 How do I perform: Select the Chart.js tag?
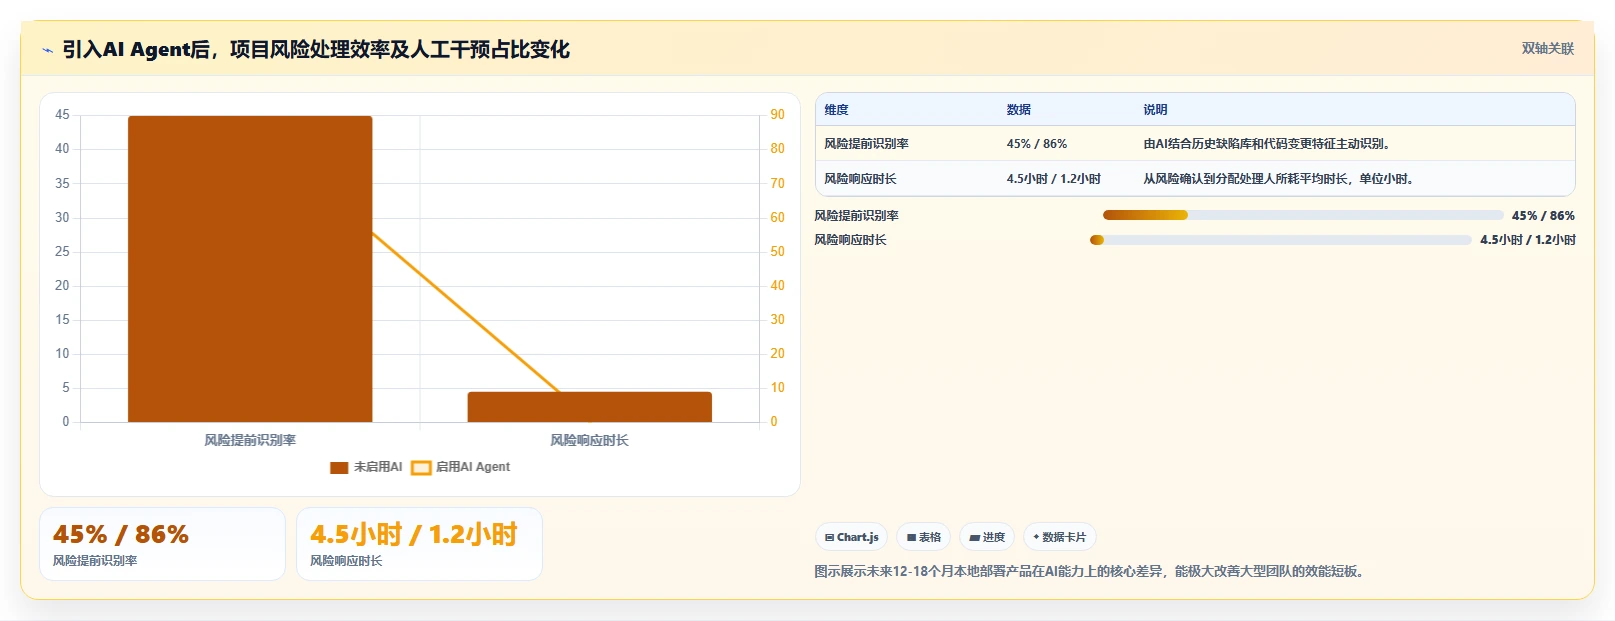851,537
